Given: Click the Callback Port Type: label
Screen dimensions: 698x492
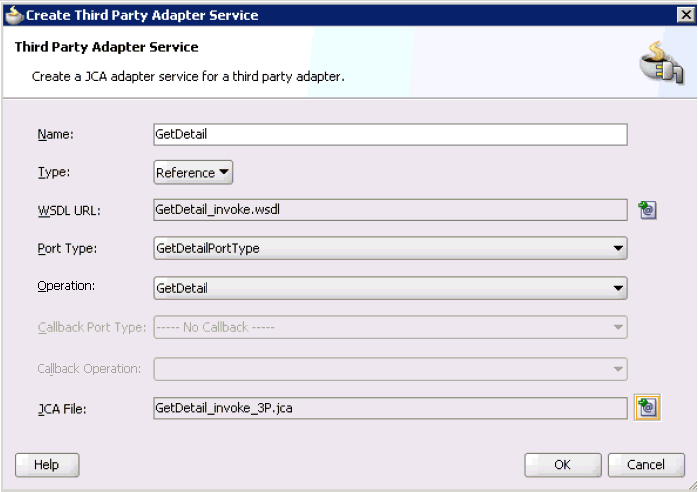Looking at the screenshot, I should tap(92, 327).
